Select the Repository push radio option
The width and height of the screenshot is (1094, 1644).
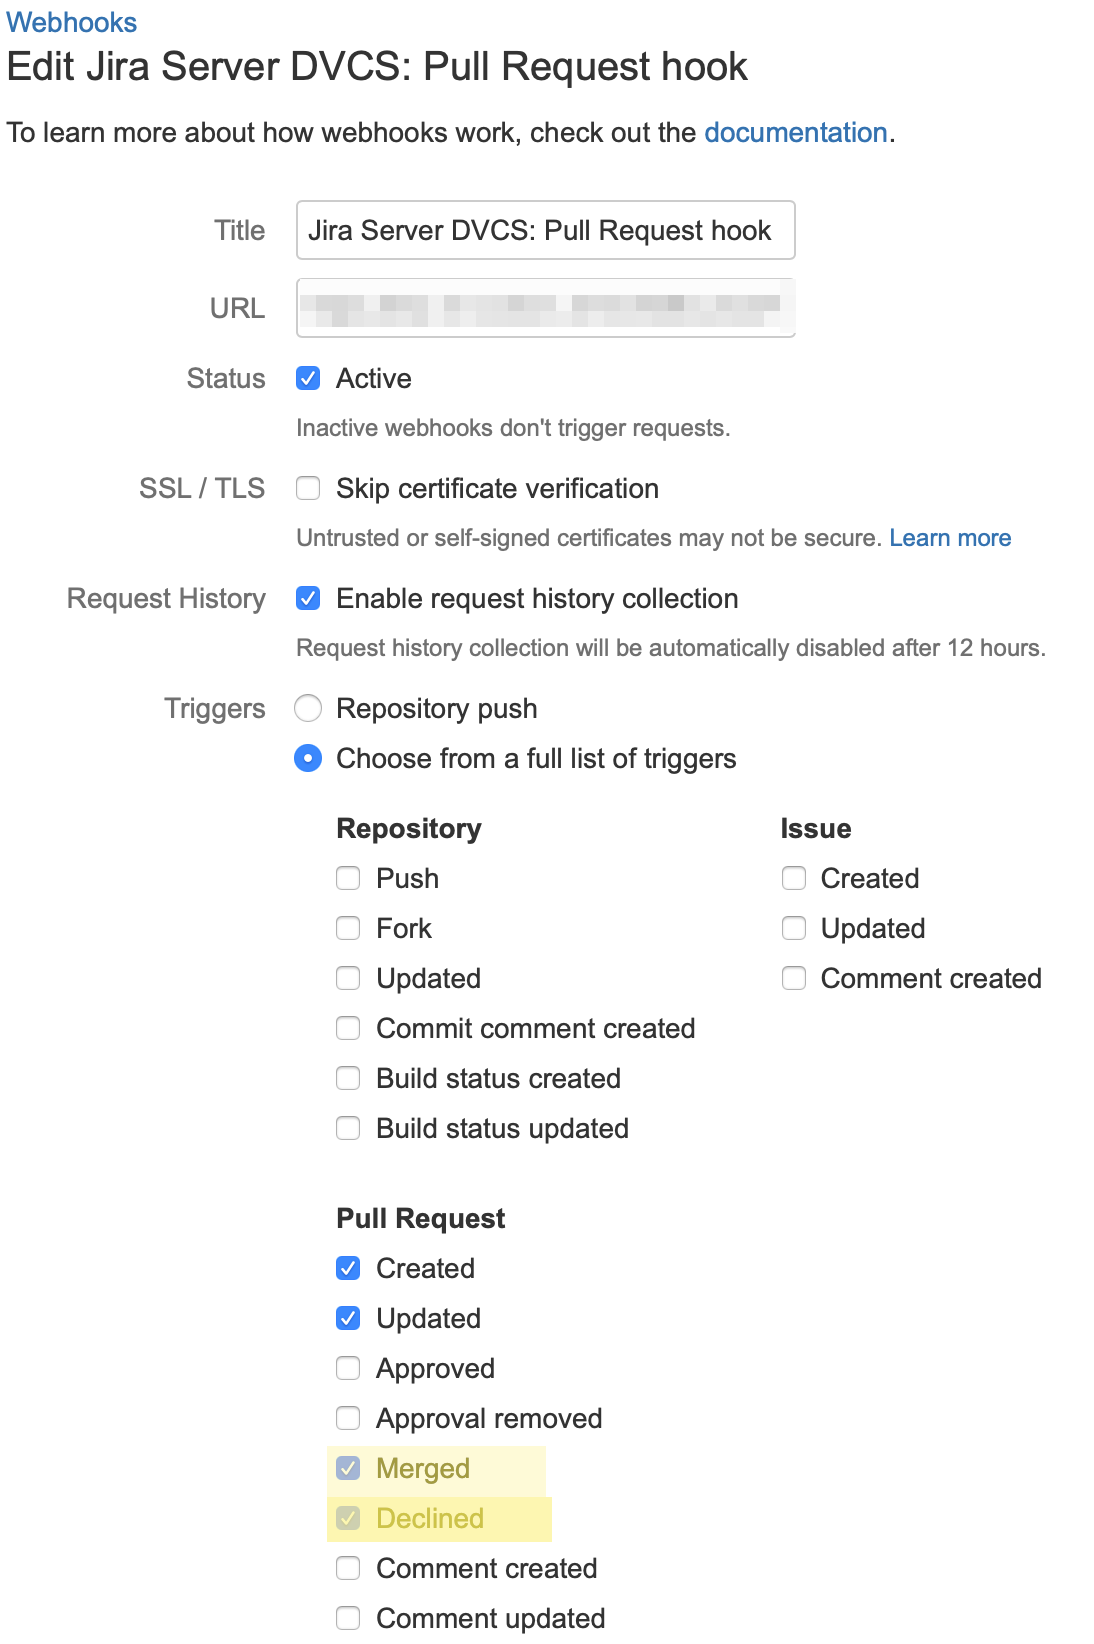coord(308,708)
